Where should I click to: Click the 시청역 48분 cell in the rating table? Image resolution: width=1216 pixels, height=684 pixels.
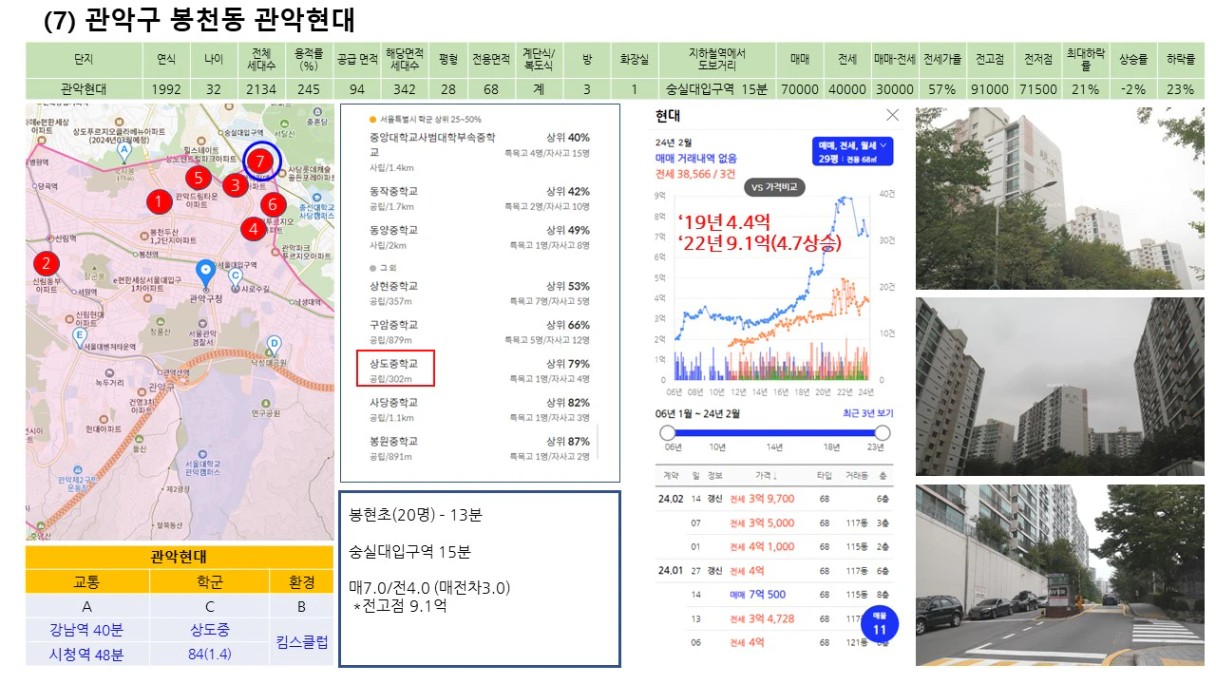(x=87, y=656)
